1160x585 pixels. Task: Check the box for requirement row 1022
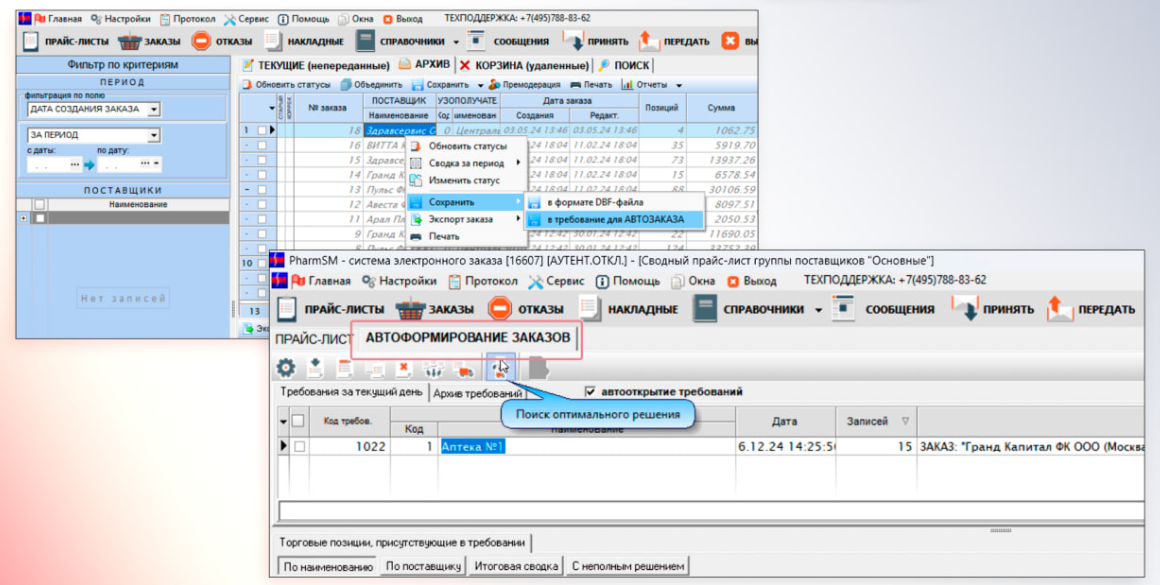coord(299,447)
